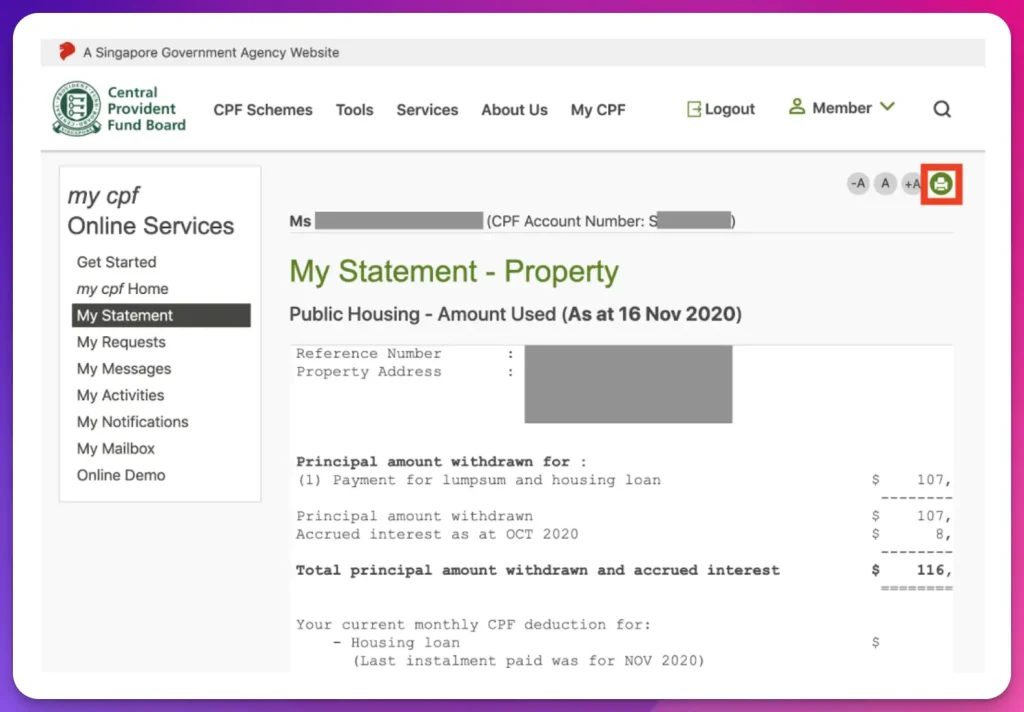Open Get Started in sidebar
This screenshot has height=712, width=1024.
(117, 262)
